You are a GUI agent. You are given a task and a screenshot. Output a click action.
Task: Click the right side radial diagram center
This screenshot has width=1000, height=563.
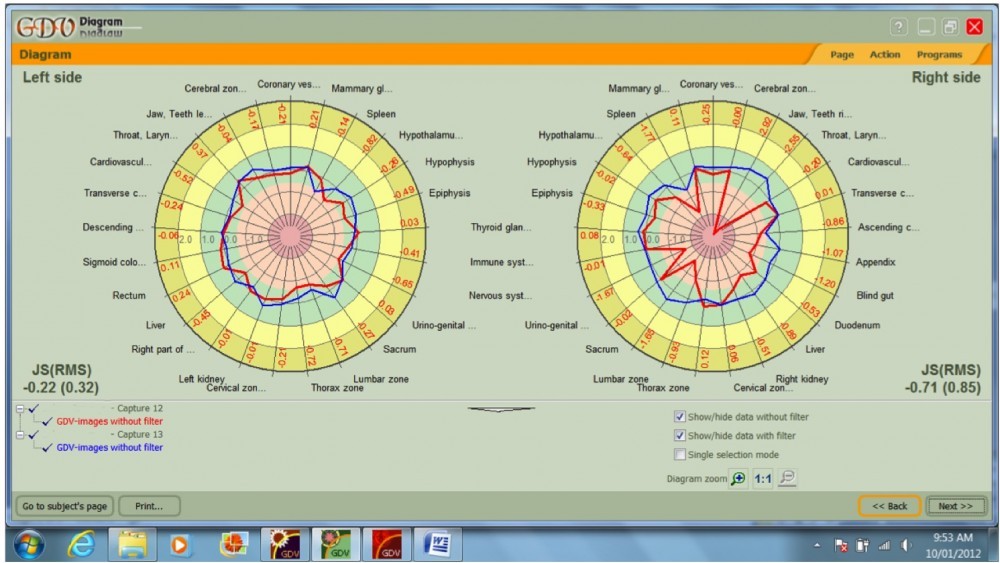coord(712,236)
